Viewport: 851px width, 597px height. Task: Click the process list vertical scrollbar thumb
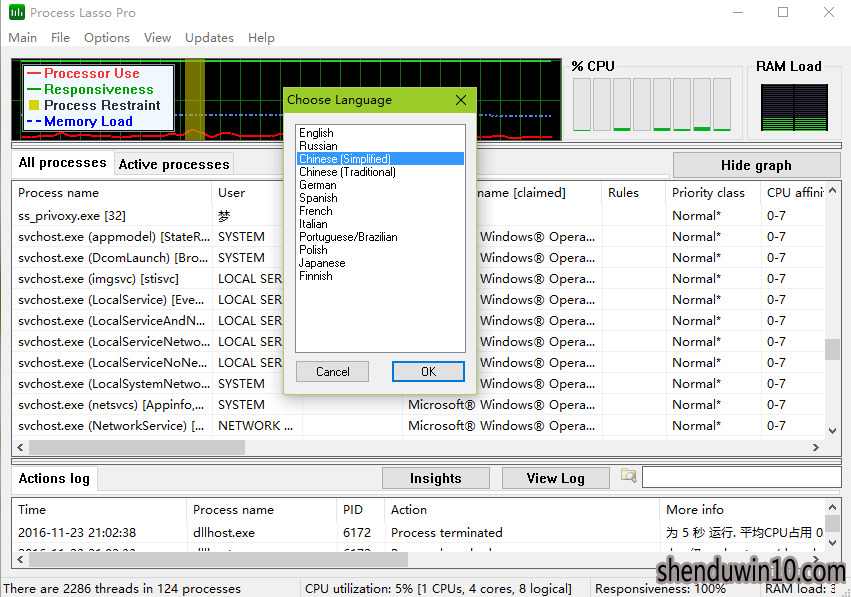click(x=832, y=350)
